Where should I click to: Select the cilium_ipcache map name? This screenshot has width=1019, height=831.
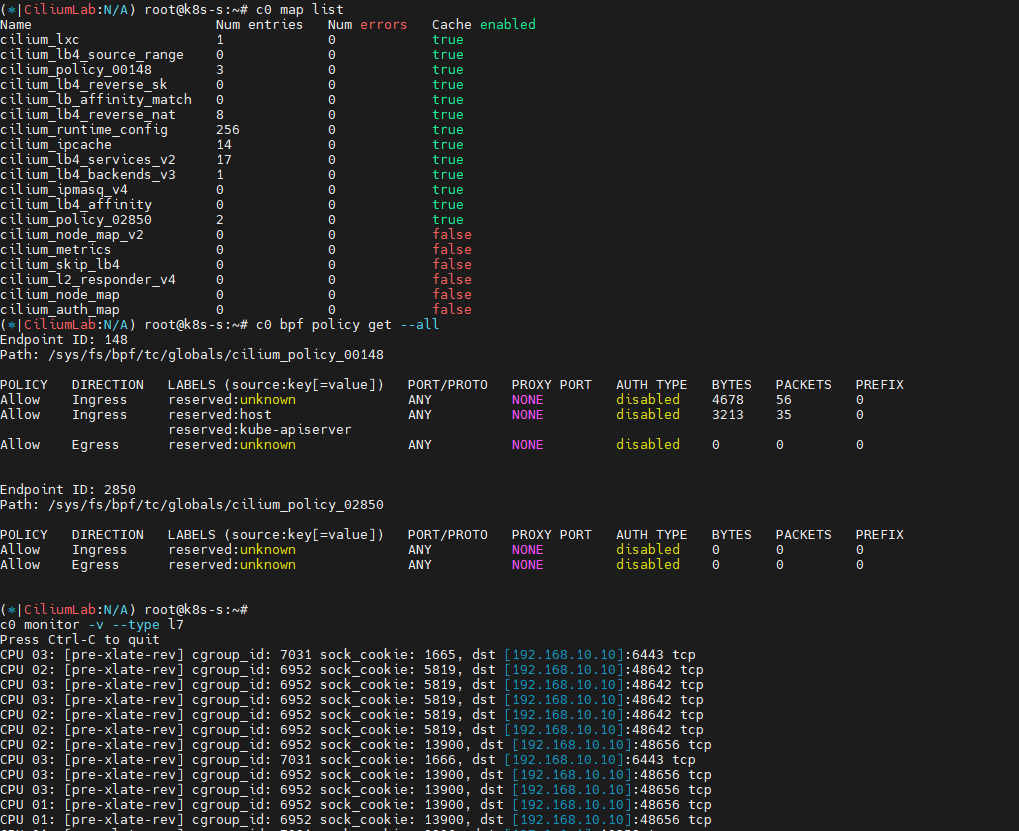[55, 144]
